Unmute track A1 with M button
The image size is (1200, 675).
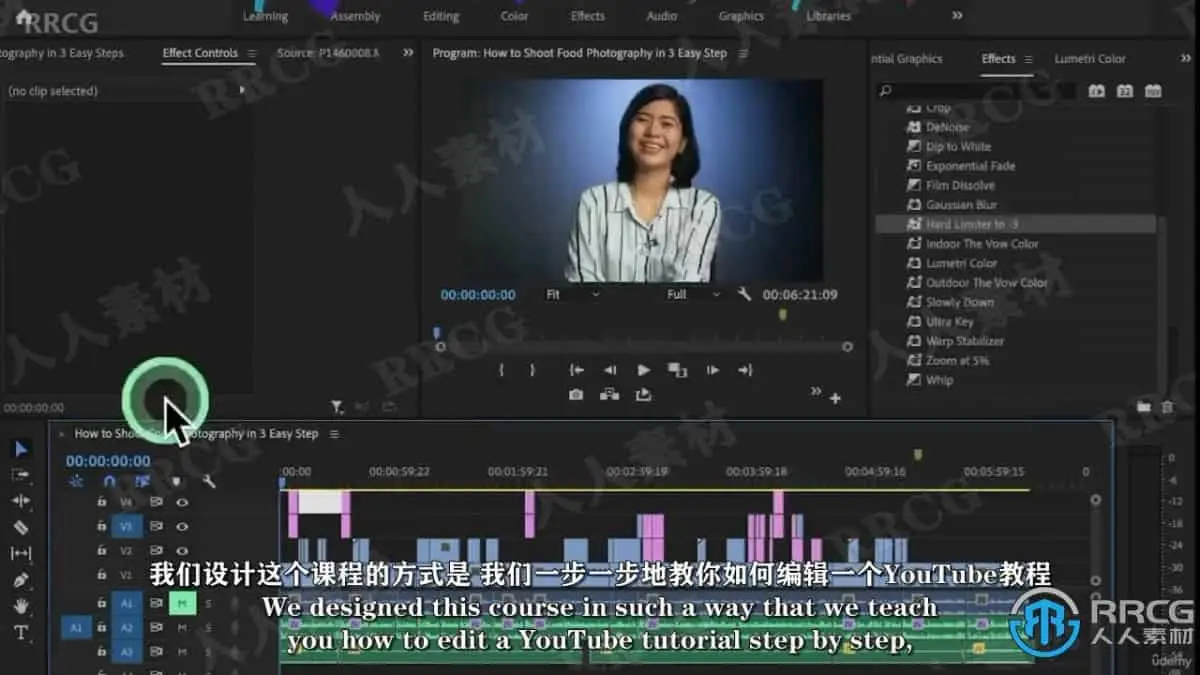pyautogui.click(x=182, y=603)
